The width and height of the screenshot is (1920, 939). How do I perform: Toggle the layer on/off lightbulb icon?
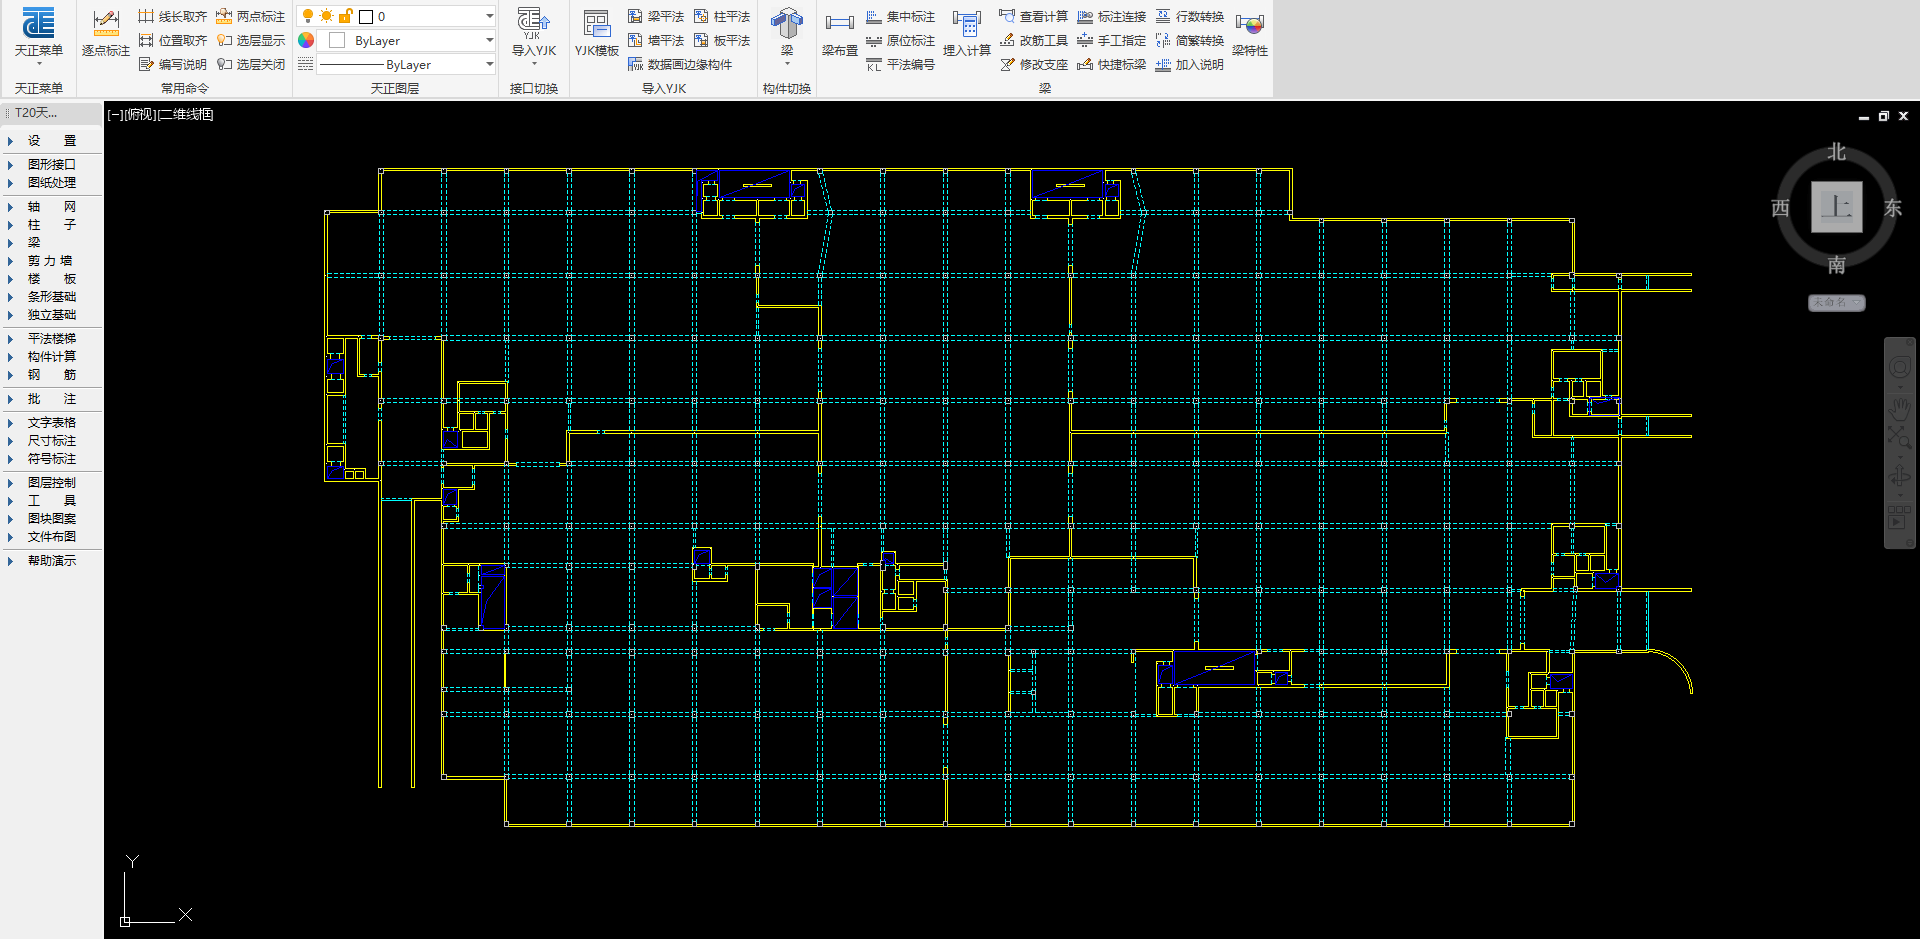(x=308, y=16)
